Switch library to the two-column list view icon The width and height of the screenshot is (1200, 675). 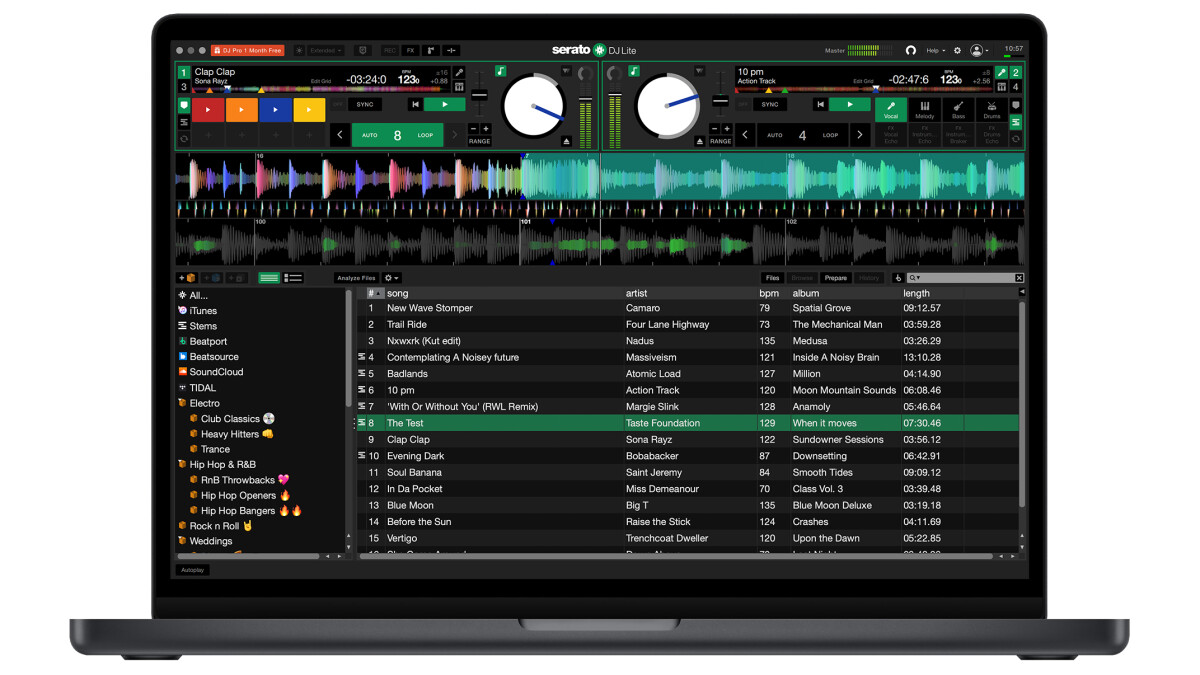(293, 278)
